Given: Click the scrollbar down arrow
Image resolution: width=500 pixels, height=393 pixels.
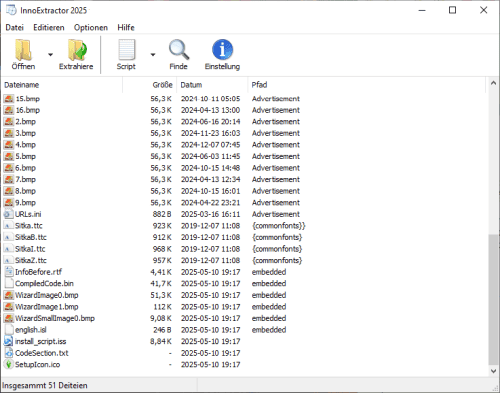Looking at the screenshot, I should point(493,371).
